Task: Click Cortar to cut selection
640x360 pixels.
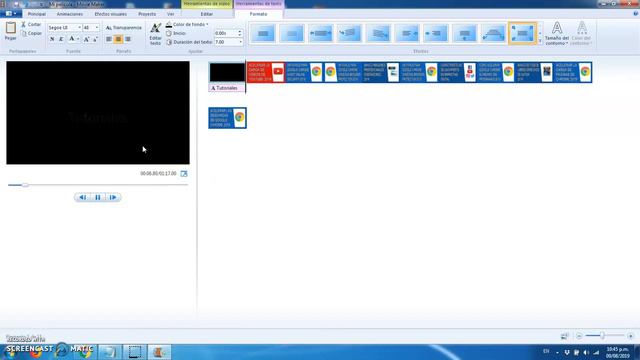Action: pos(31,24)
